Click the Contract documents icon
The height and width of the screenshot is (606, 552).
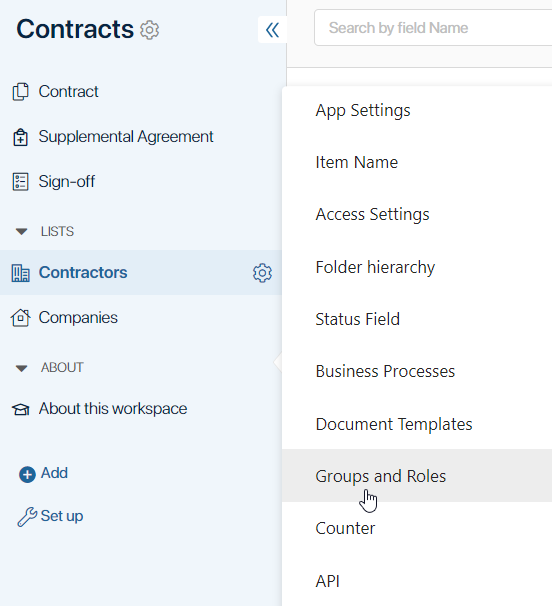click(20, 92)
